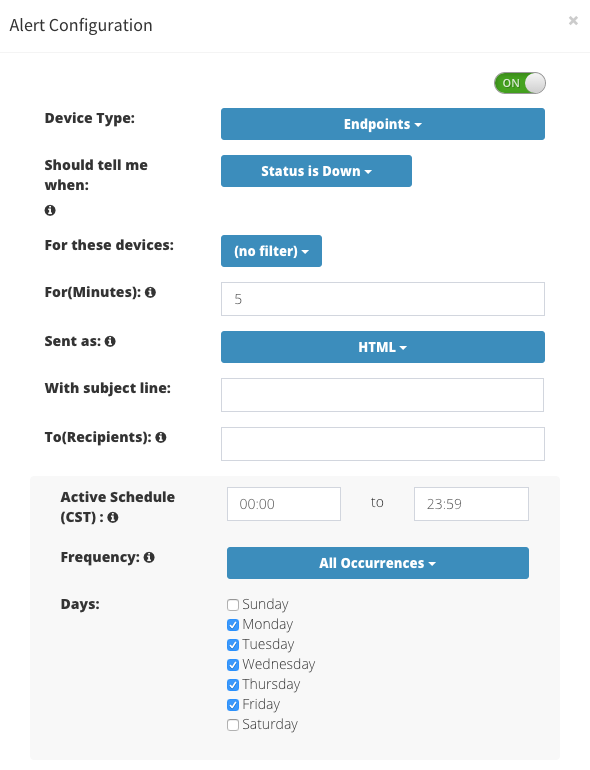The width and height of the screenshot is (590, 770).
Task: Open the HTML sent-as dropdown
Action: click(x=383, y=347)
